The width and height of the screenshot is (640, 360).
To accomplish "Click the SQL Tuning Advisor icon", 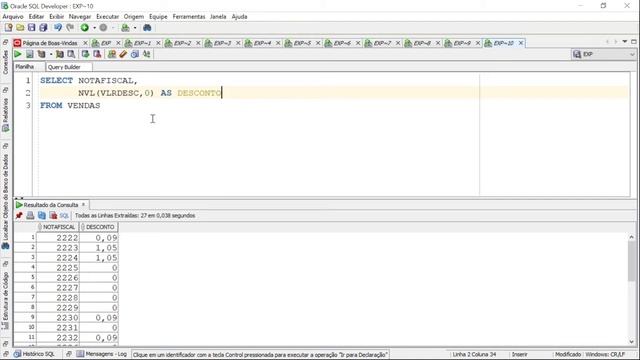I will coord(71,54).
